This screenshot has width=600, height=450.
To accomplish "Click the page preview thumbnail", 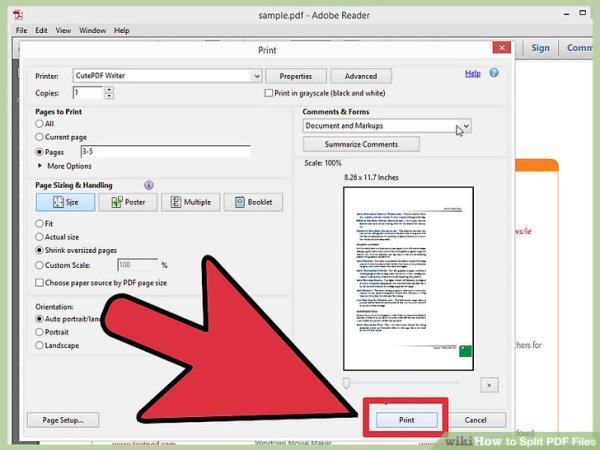I will tap(408, 279).
